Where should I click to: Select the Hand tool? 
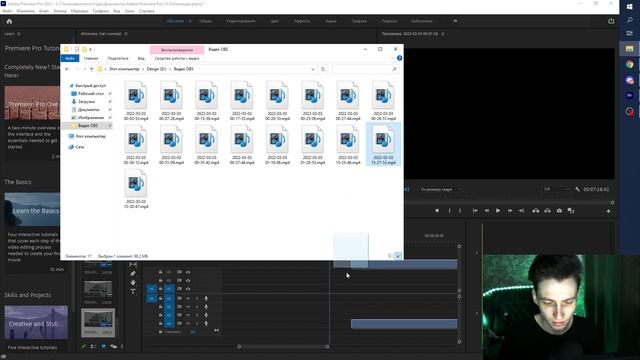(133, 282)
